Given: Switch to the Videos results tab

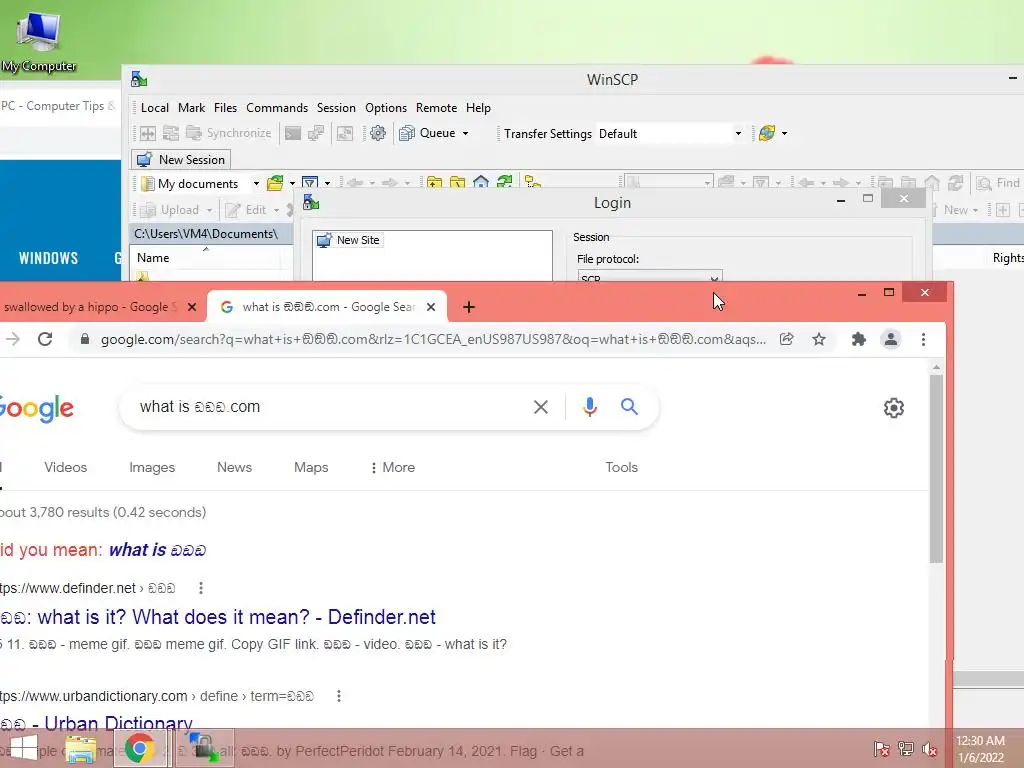Looking at the screenshot, I should pos(65,468).
